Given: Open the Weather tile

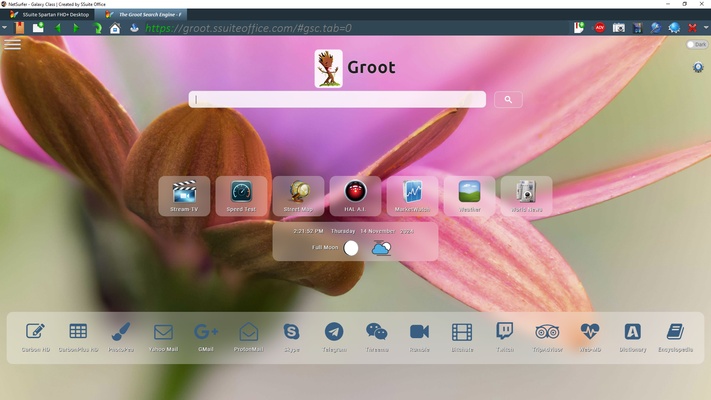Looking at the screenshot, I should [x=469, y=196].
